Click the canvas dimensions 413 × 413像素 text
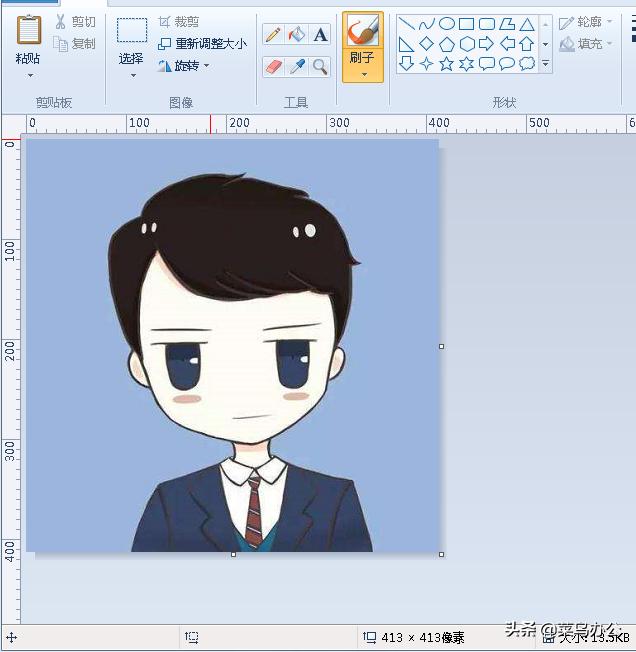The width and height of the screenshot is (636, 652). coord(423,637)
